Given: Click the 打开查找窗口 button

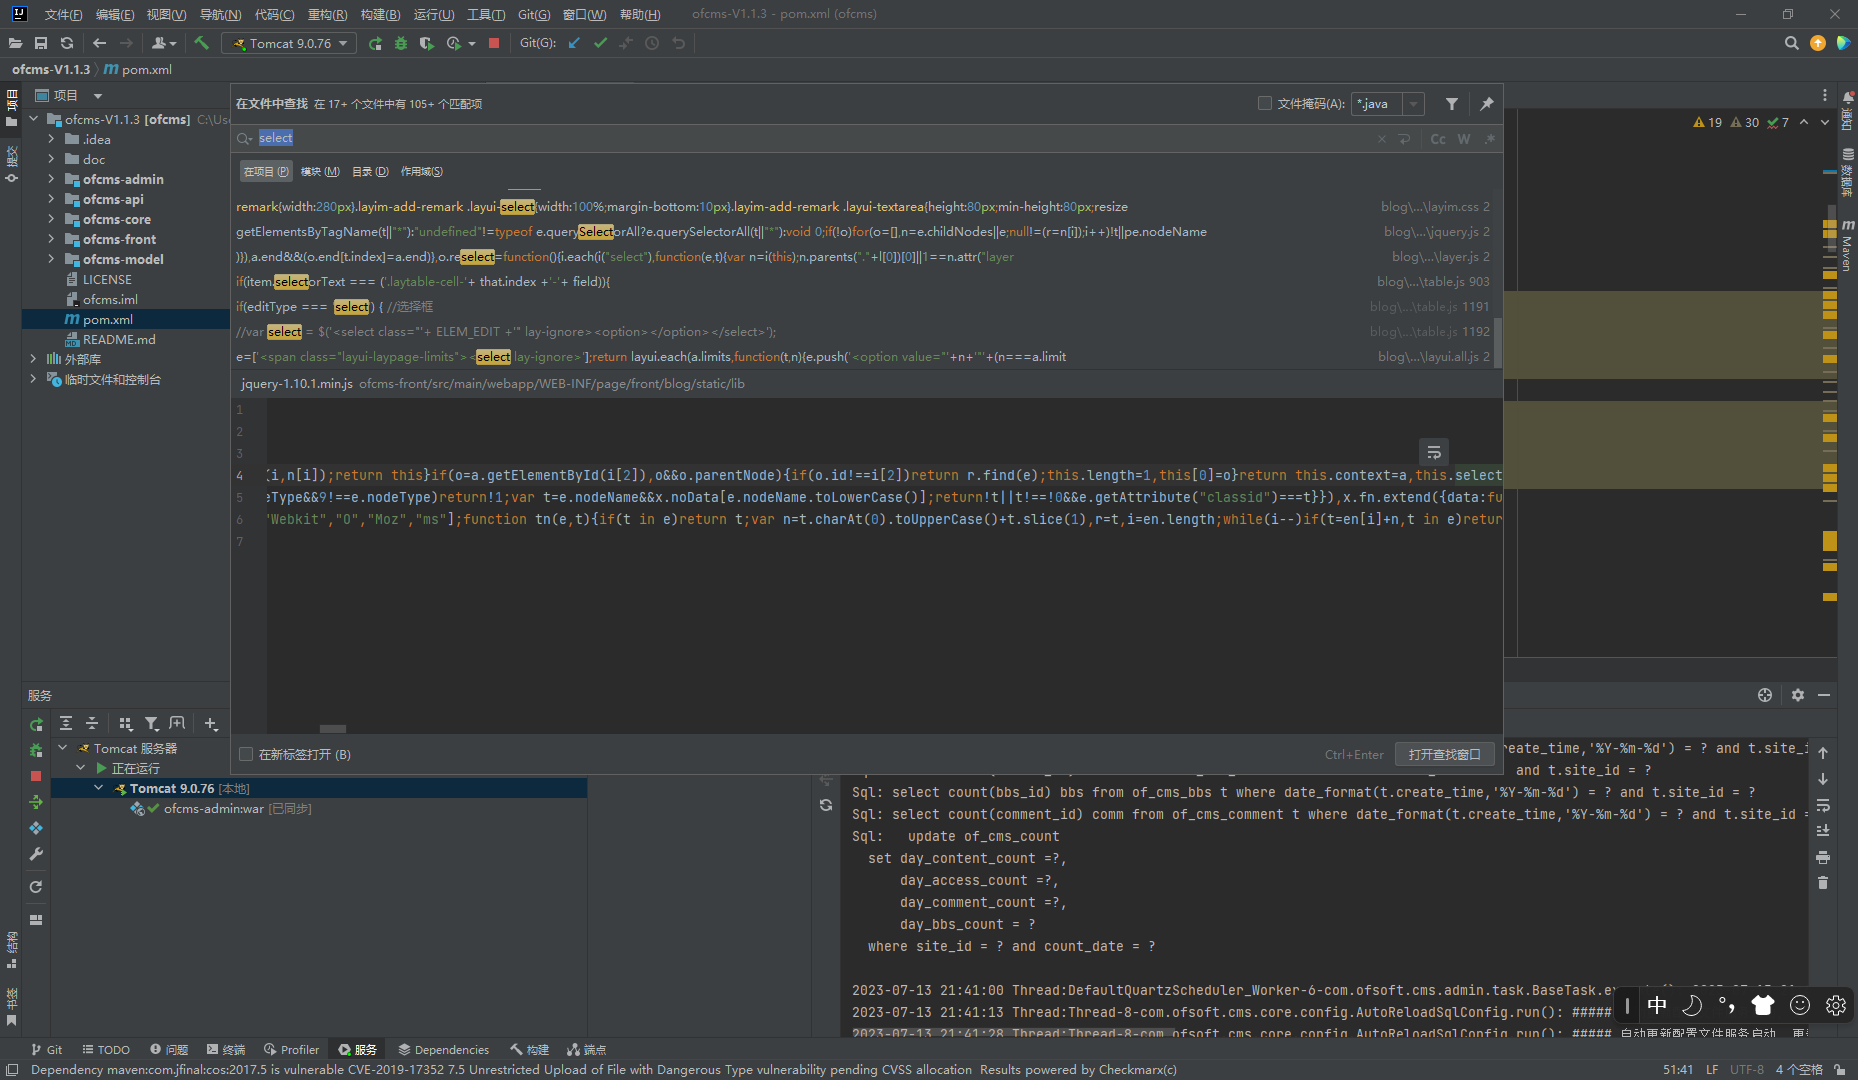Looking at the screenshot, I should tap(1444, 753).
